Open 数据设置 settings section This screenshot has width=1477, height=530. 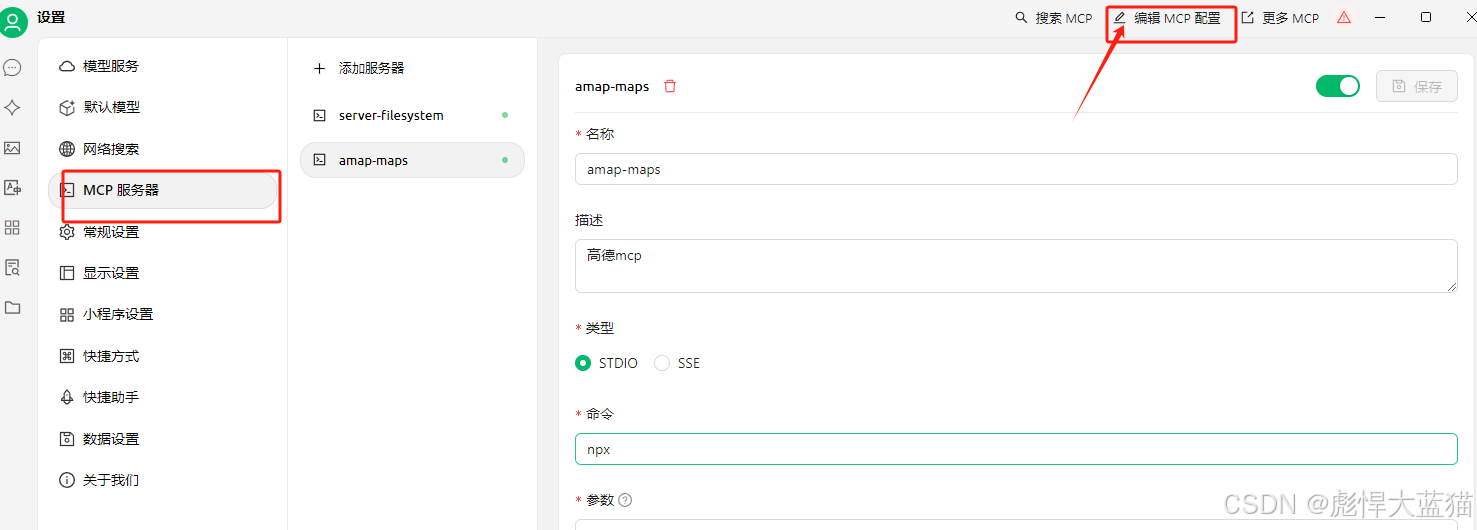[x=163, y=439]
